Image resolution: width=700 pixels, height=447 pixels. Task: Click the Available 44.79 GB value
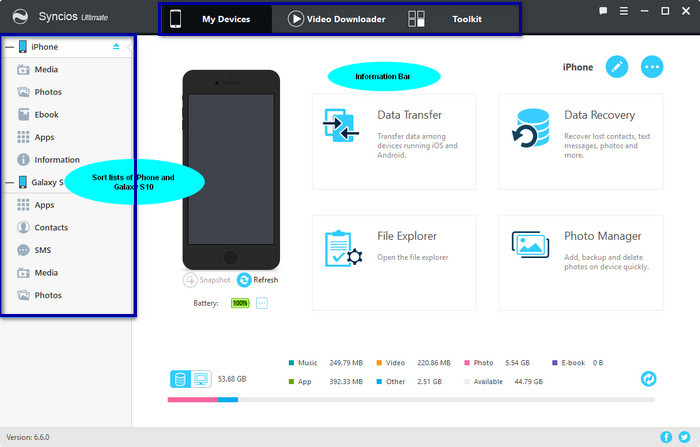(529, 382)
